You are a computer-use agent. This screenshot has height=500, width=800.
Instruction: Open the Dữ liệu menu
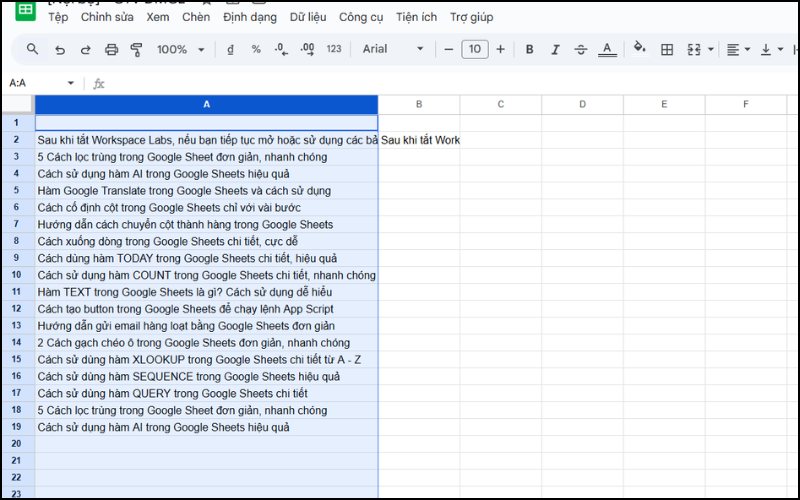(309, 17)
